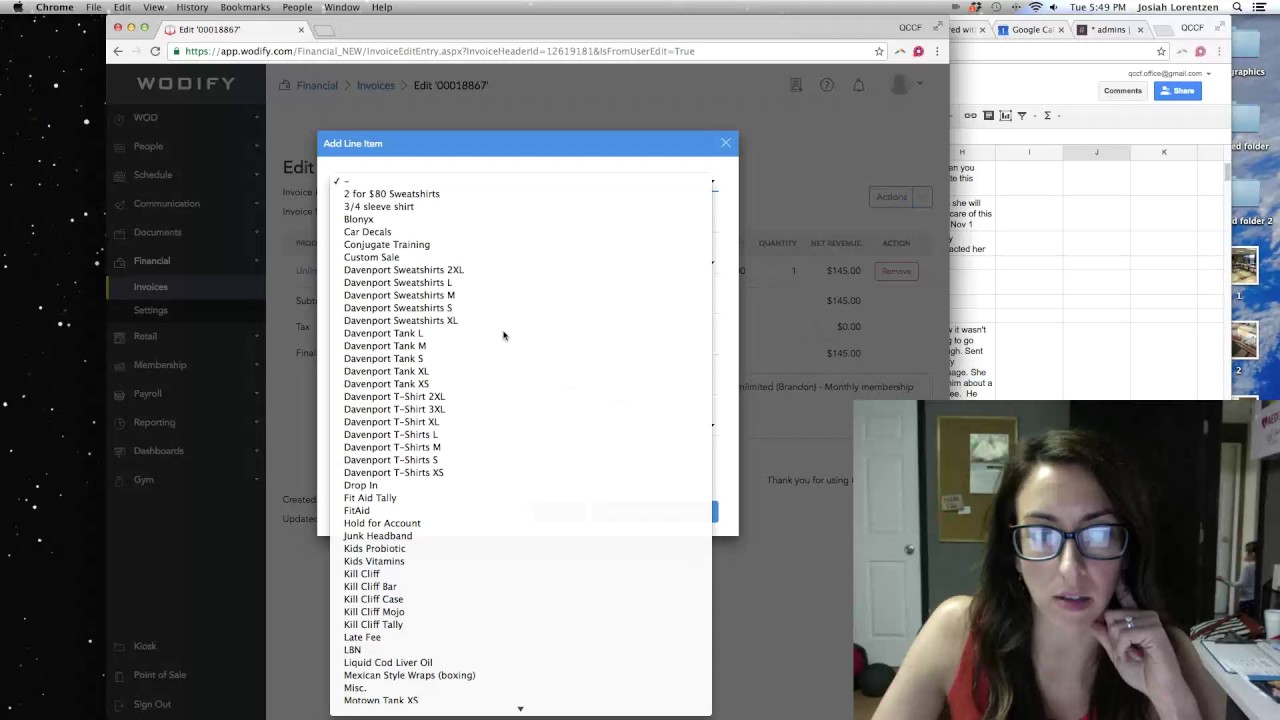The height and width of the screenshot is (720, 1280).
Task: Open Comments in the spreadsheet window
Action: [x=1122, y=91]
